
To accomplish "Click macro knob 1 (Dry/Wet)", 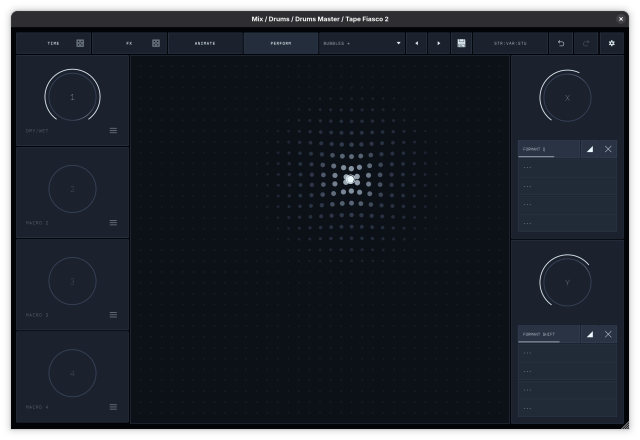I will (x=73, y=97).
